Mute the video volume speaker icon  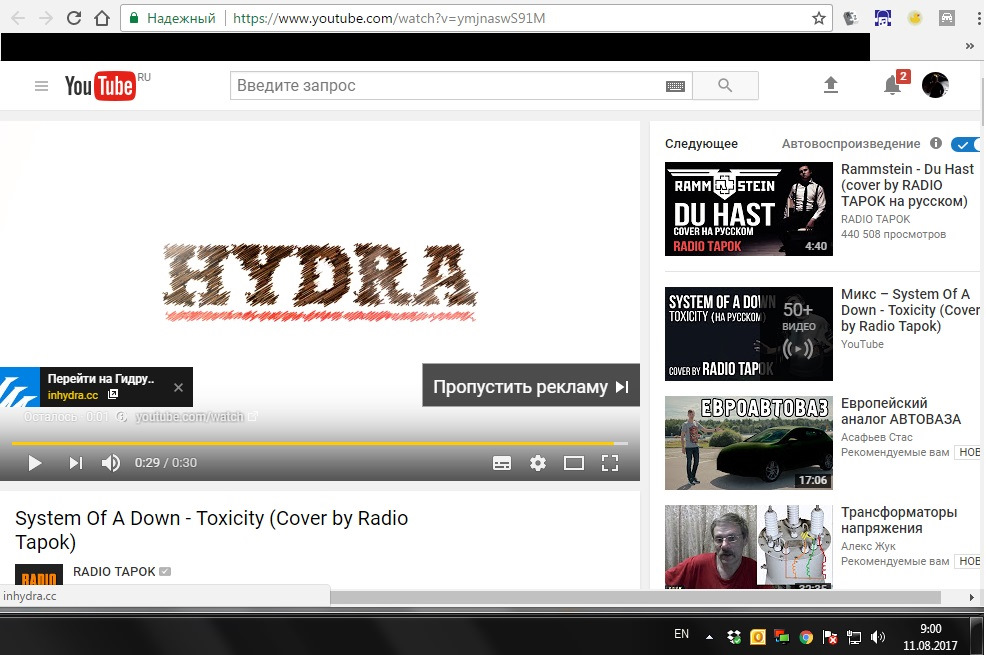click(x=111, y=463)
